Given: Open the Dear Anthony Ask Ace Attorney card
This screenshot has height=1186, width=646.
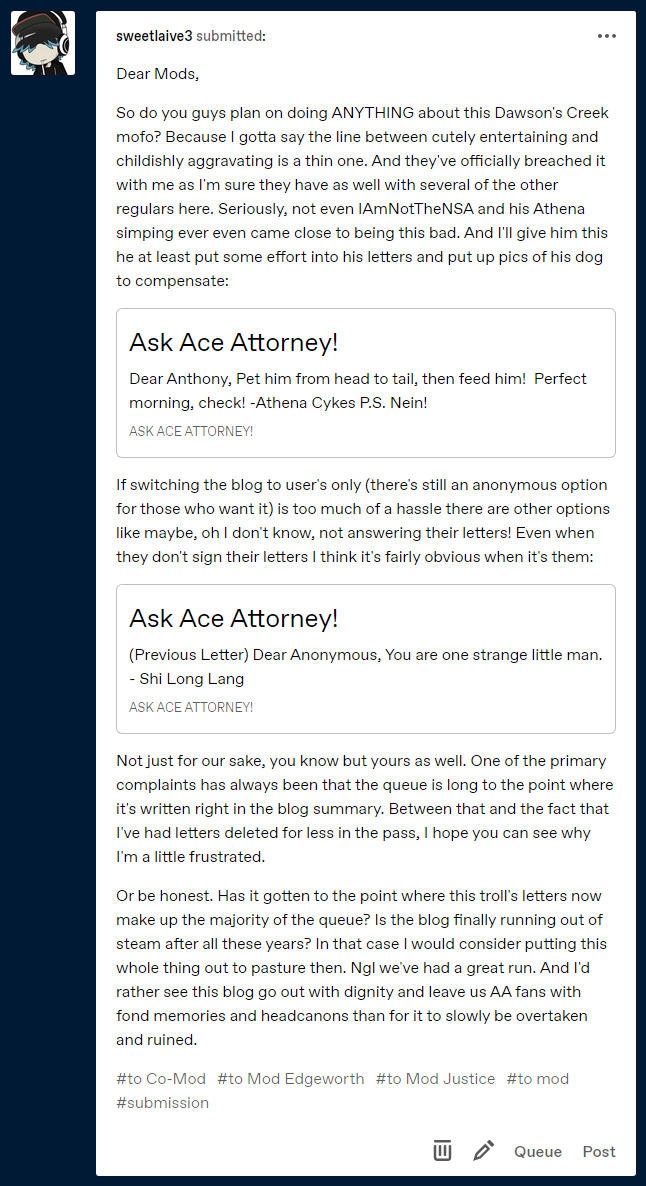Looking at the screenshot, I should coord(365,383).
